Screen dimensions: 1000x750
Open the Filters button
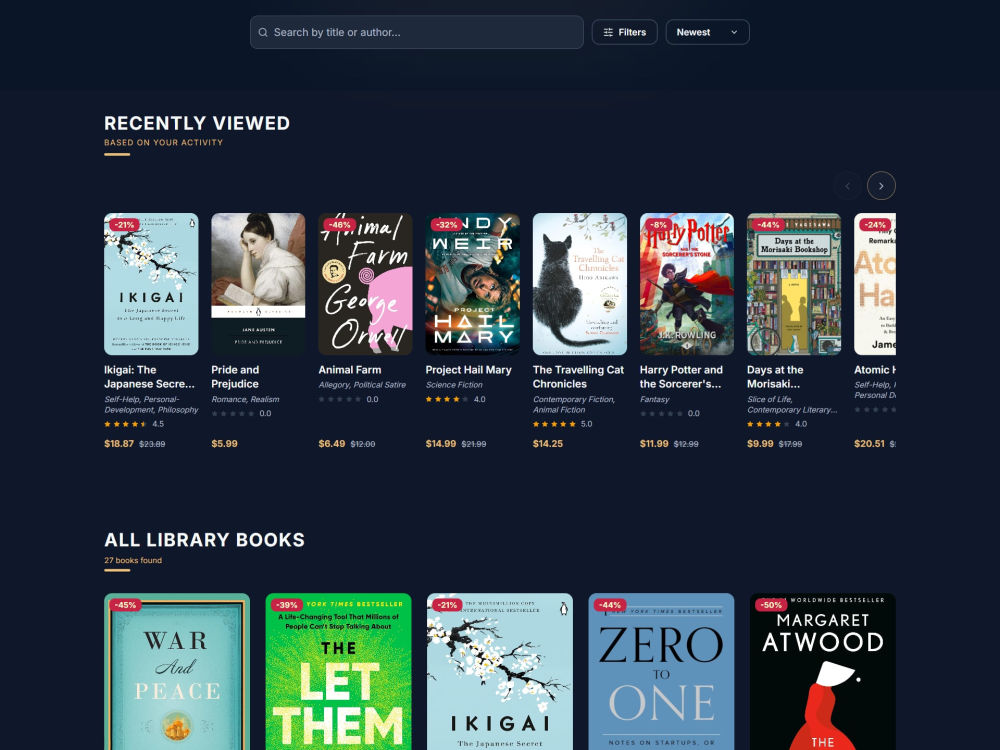pyautogui.click(x=624, y=33)
